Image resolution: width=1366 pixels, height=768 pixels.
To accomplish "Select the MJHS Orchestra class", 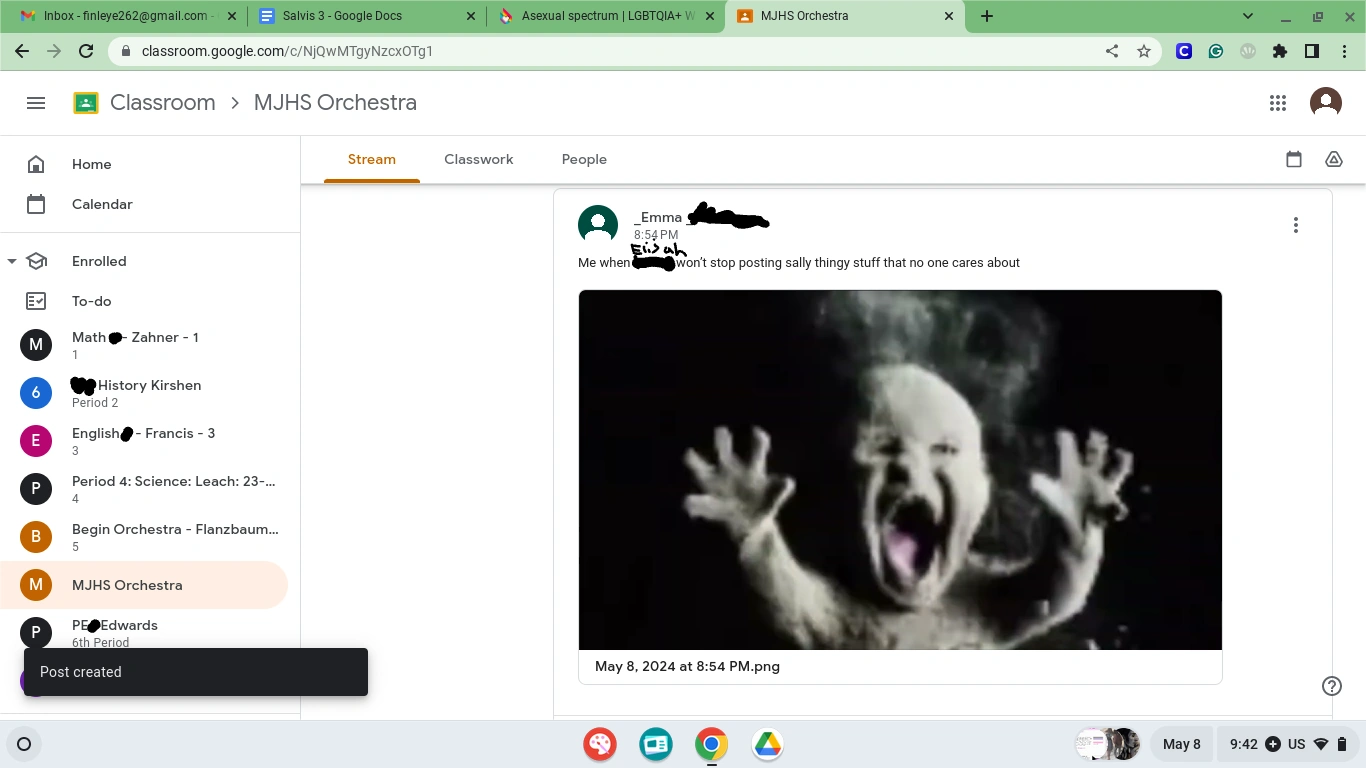I will coord(126,585).
